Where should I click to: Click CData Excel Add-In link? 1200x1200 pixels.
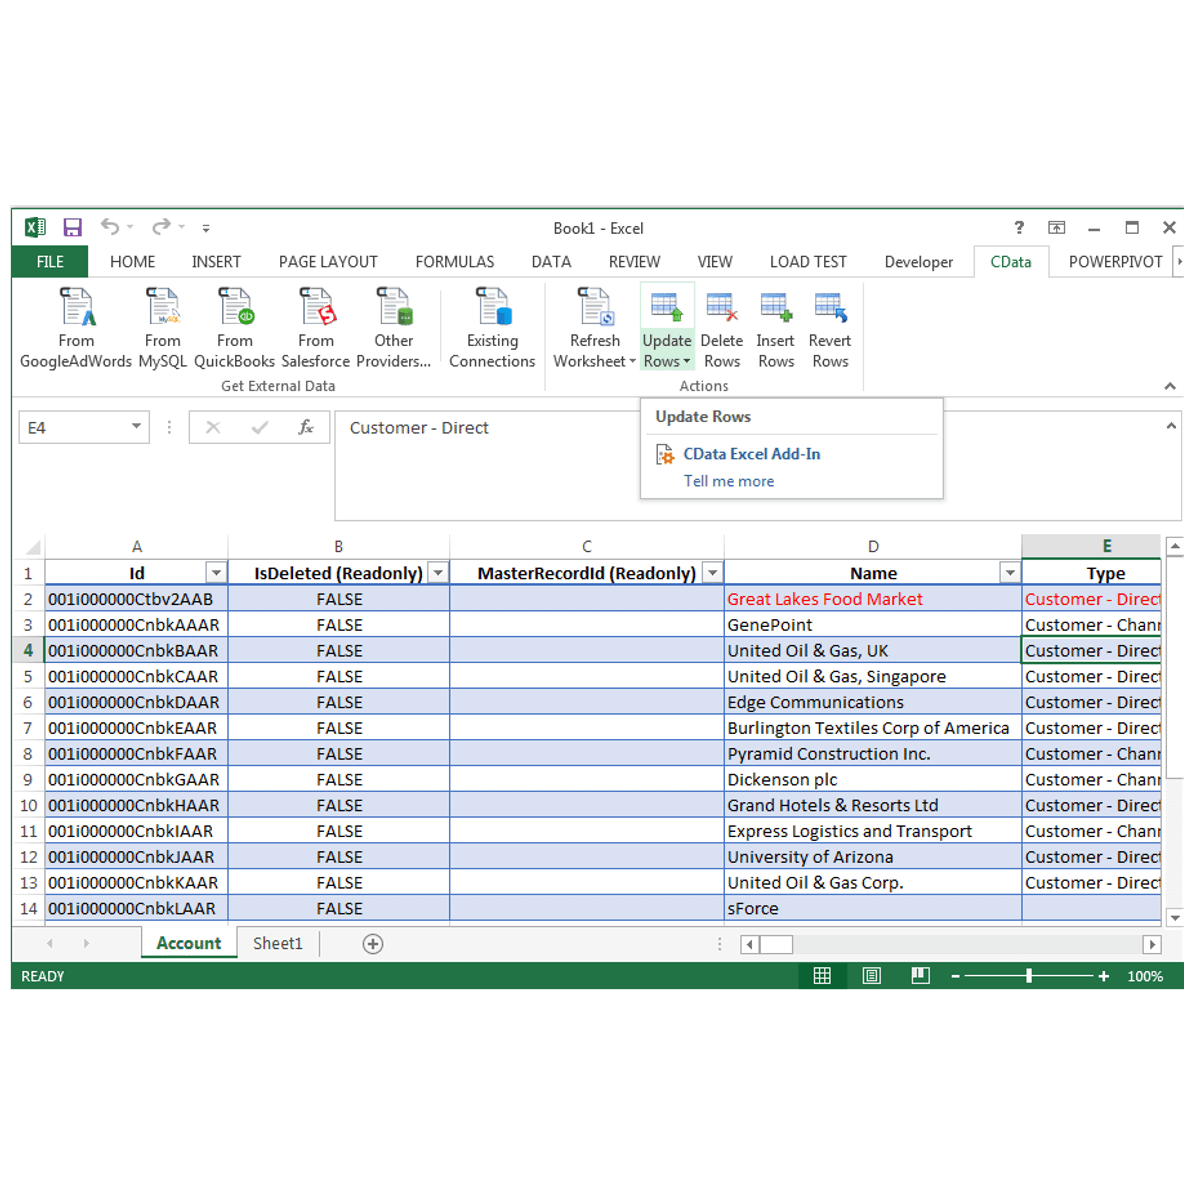point(752,454)
